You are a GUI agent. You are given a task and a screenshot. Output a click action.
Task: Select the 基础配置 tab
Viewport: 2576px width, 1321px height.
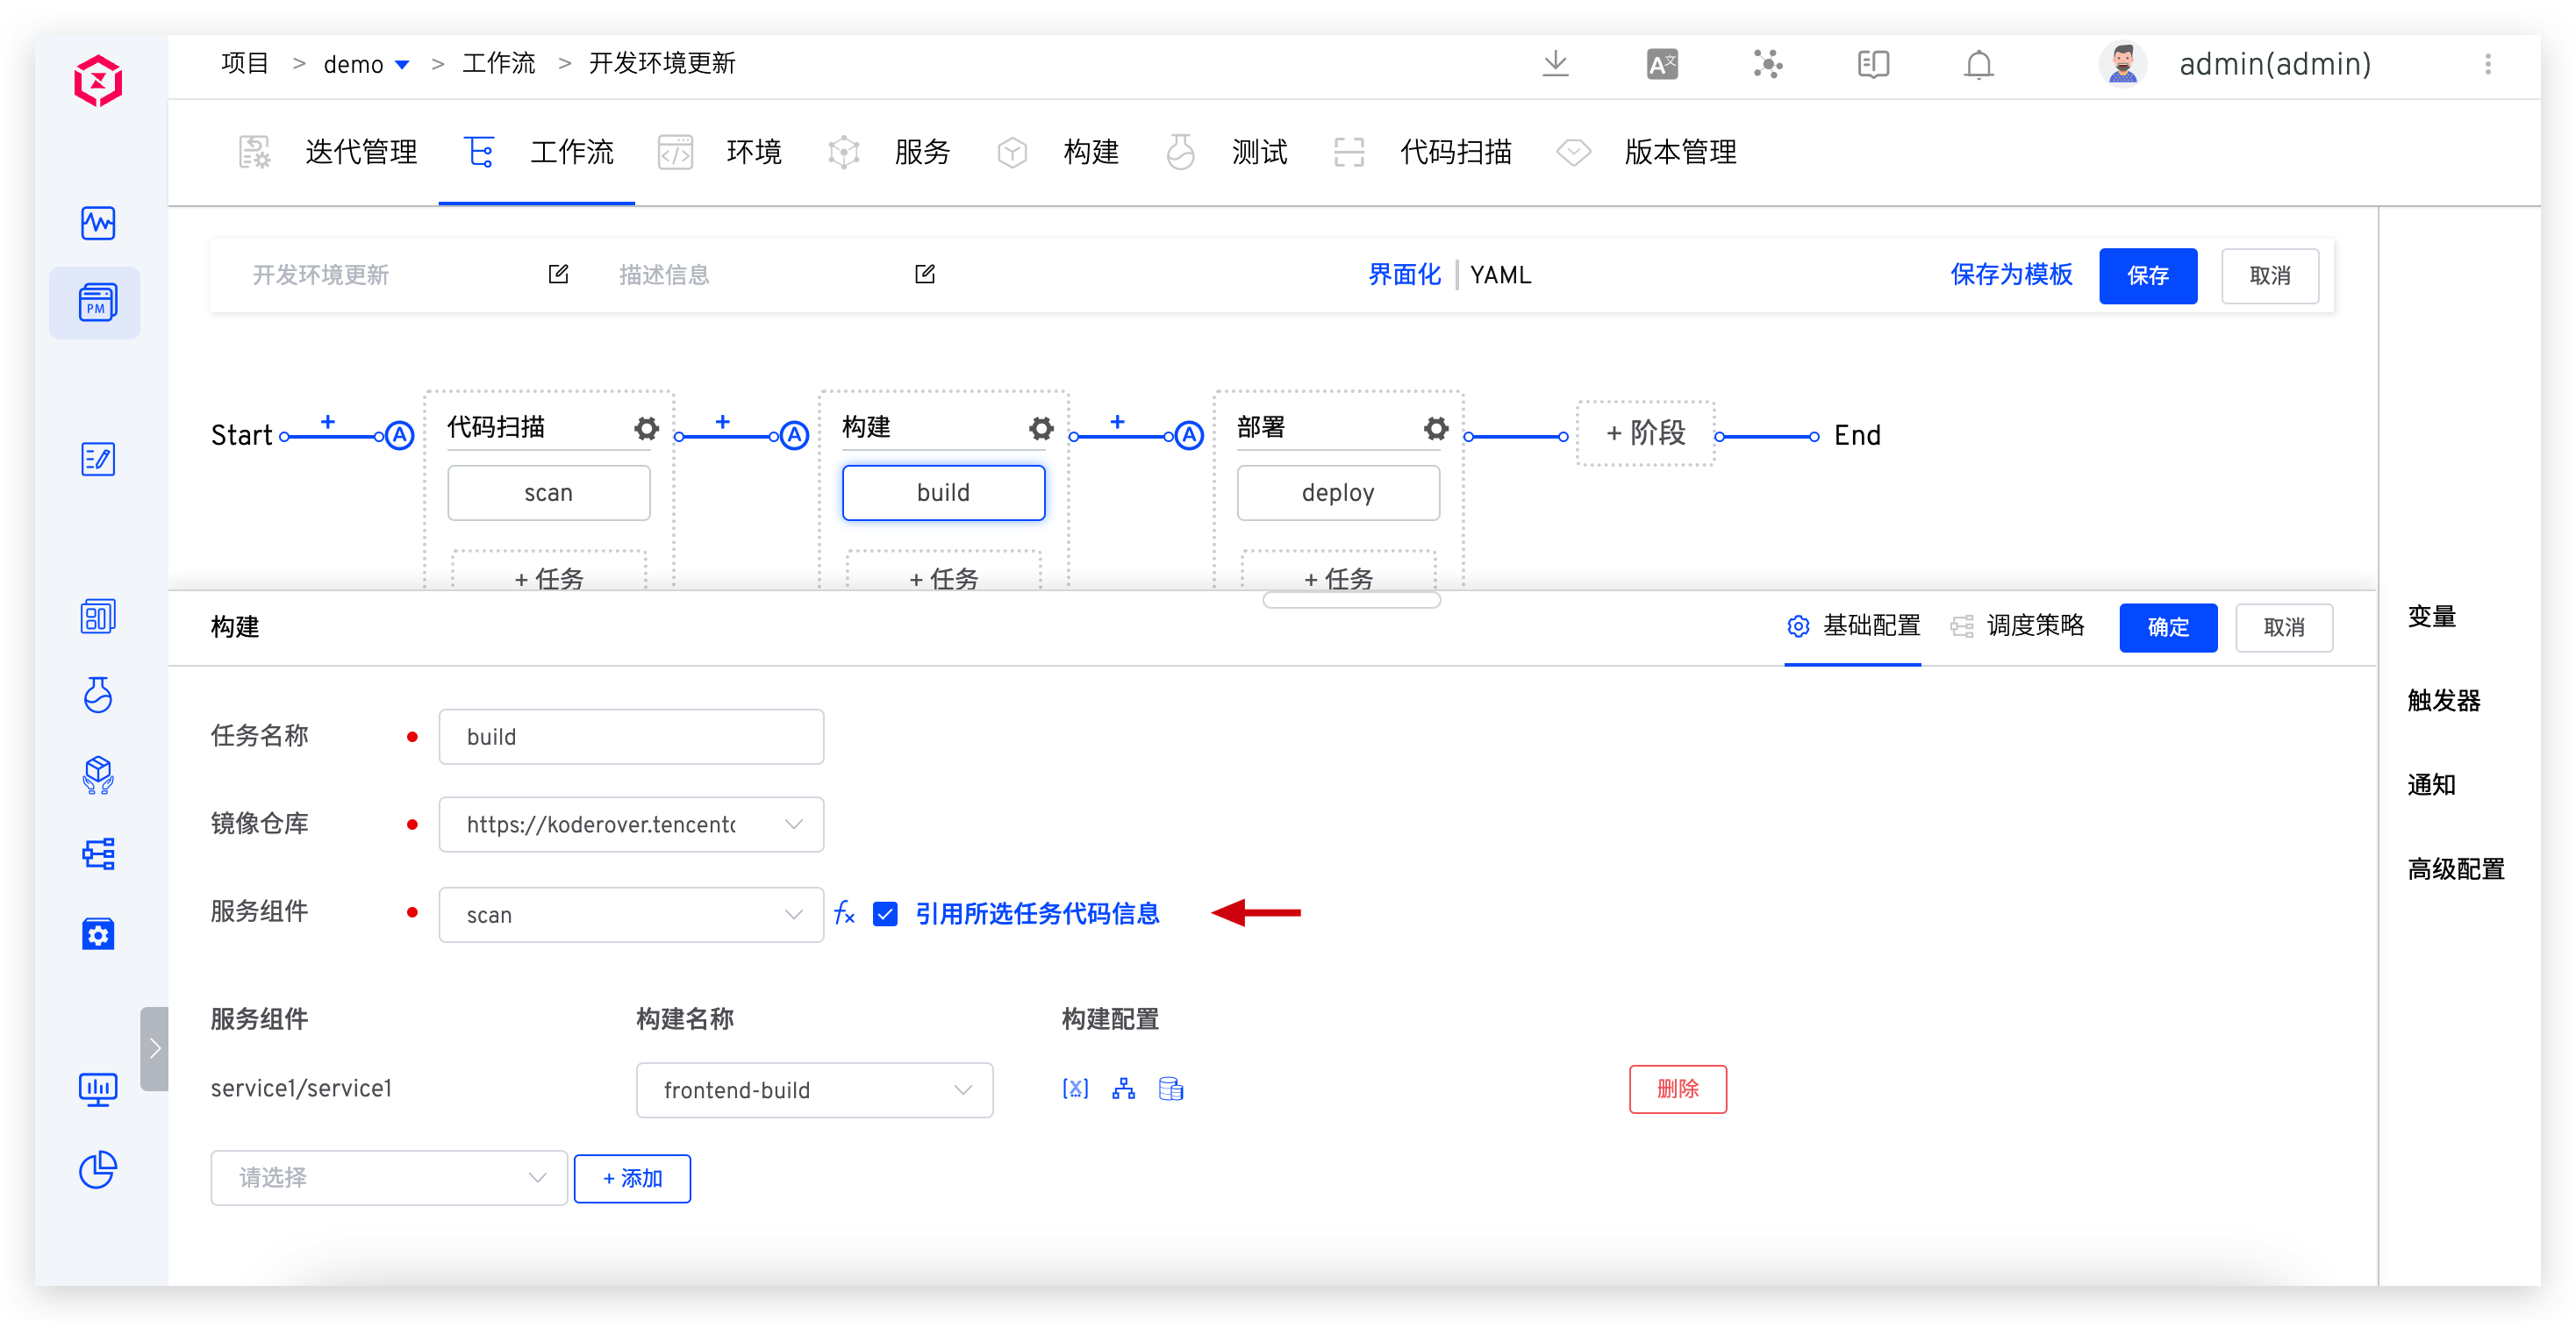point(1853,626)
